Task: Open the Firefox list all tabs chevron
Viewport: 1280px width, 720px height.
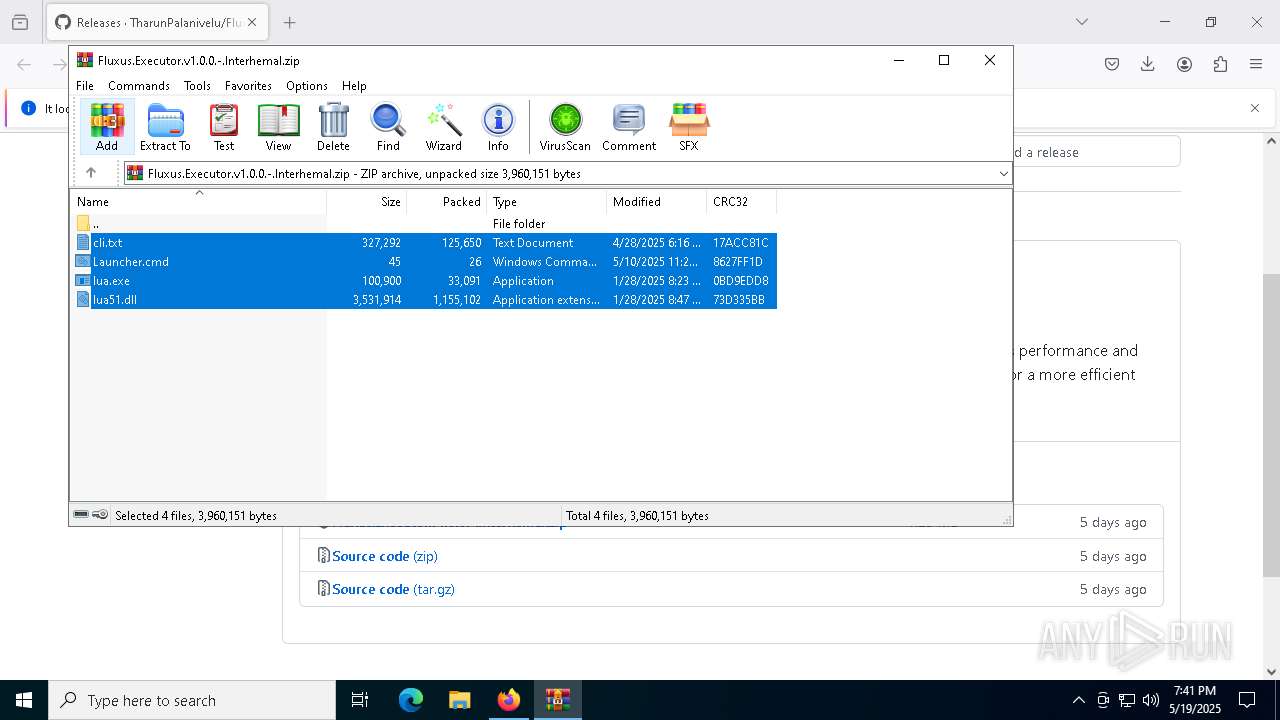Action: 1081,22
